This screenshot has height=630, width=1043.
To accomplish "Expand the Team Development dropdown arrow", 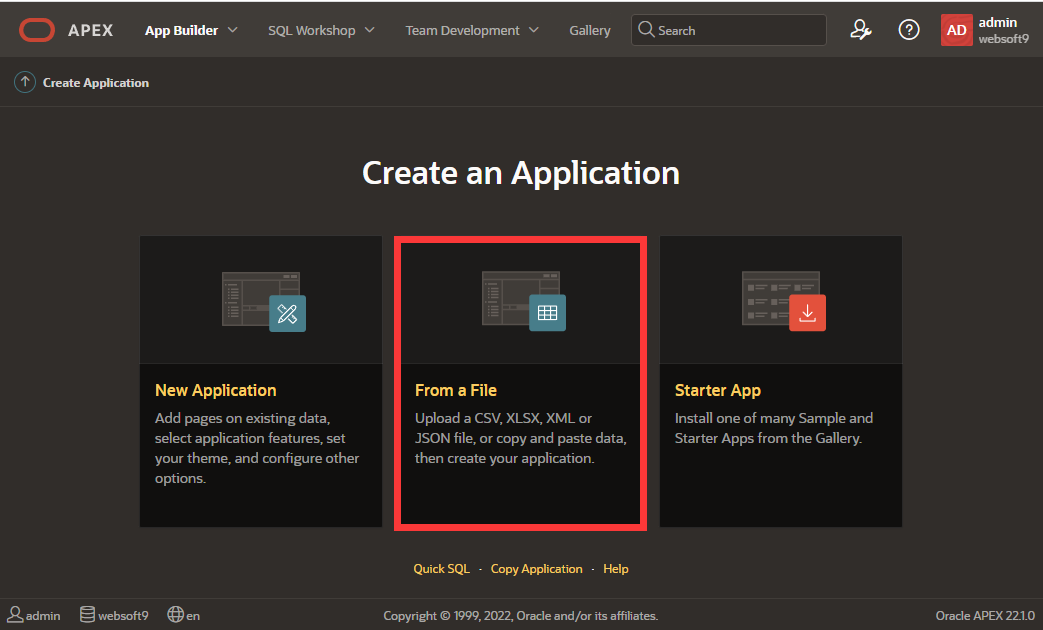I will point(533,30).
